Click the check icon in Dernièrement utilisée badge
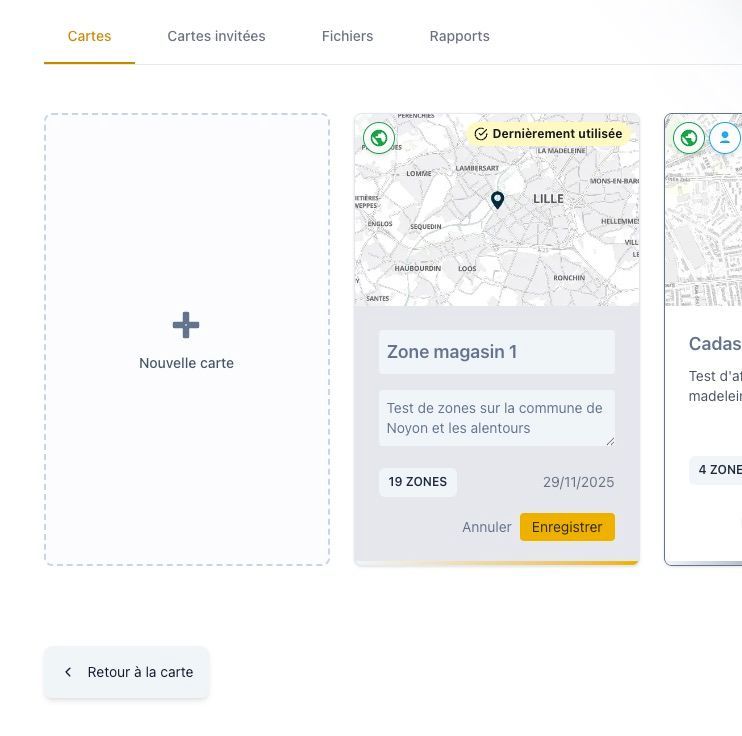Image resolution: width=742 pixels, height=736 pixels. [x=481, y=134]
